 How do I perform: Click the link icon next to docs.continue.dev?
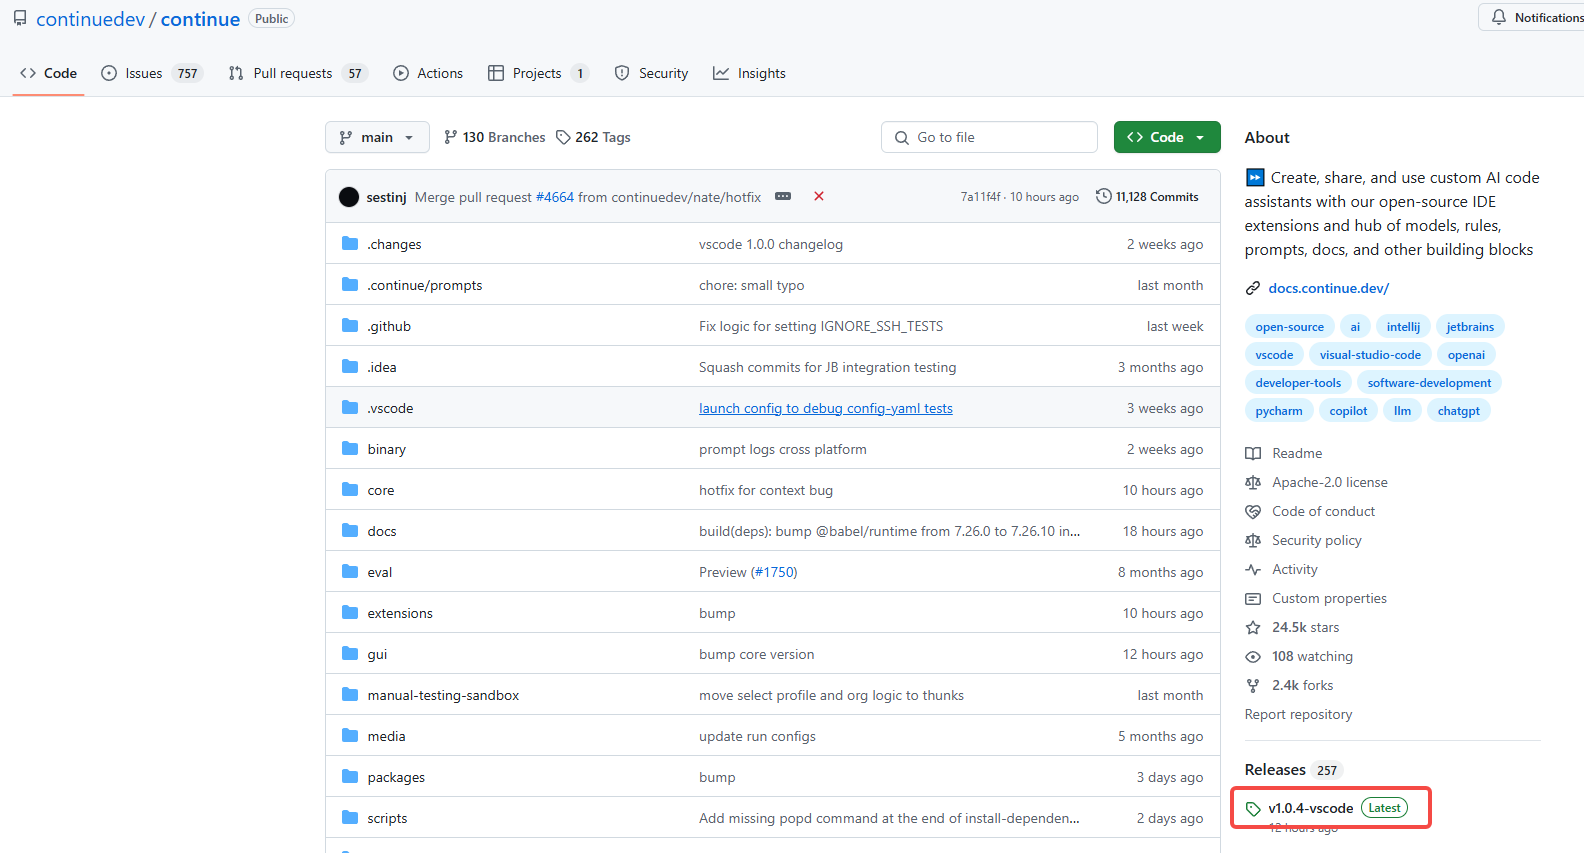[x=1253, y=288]
